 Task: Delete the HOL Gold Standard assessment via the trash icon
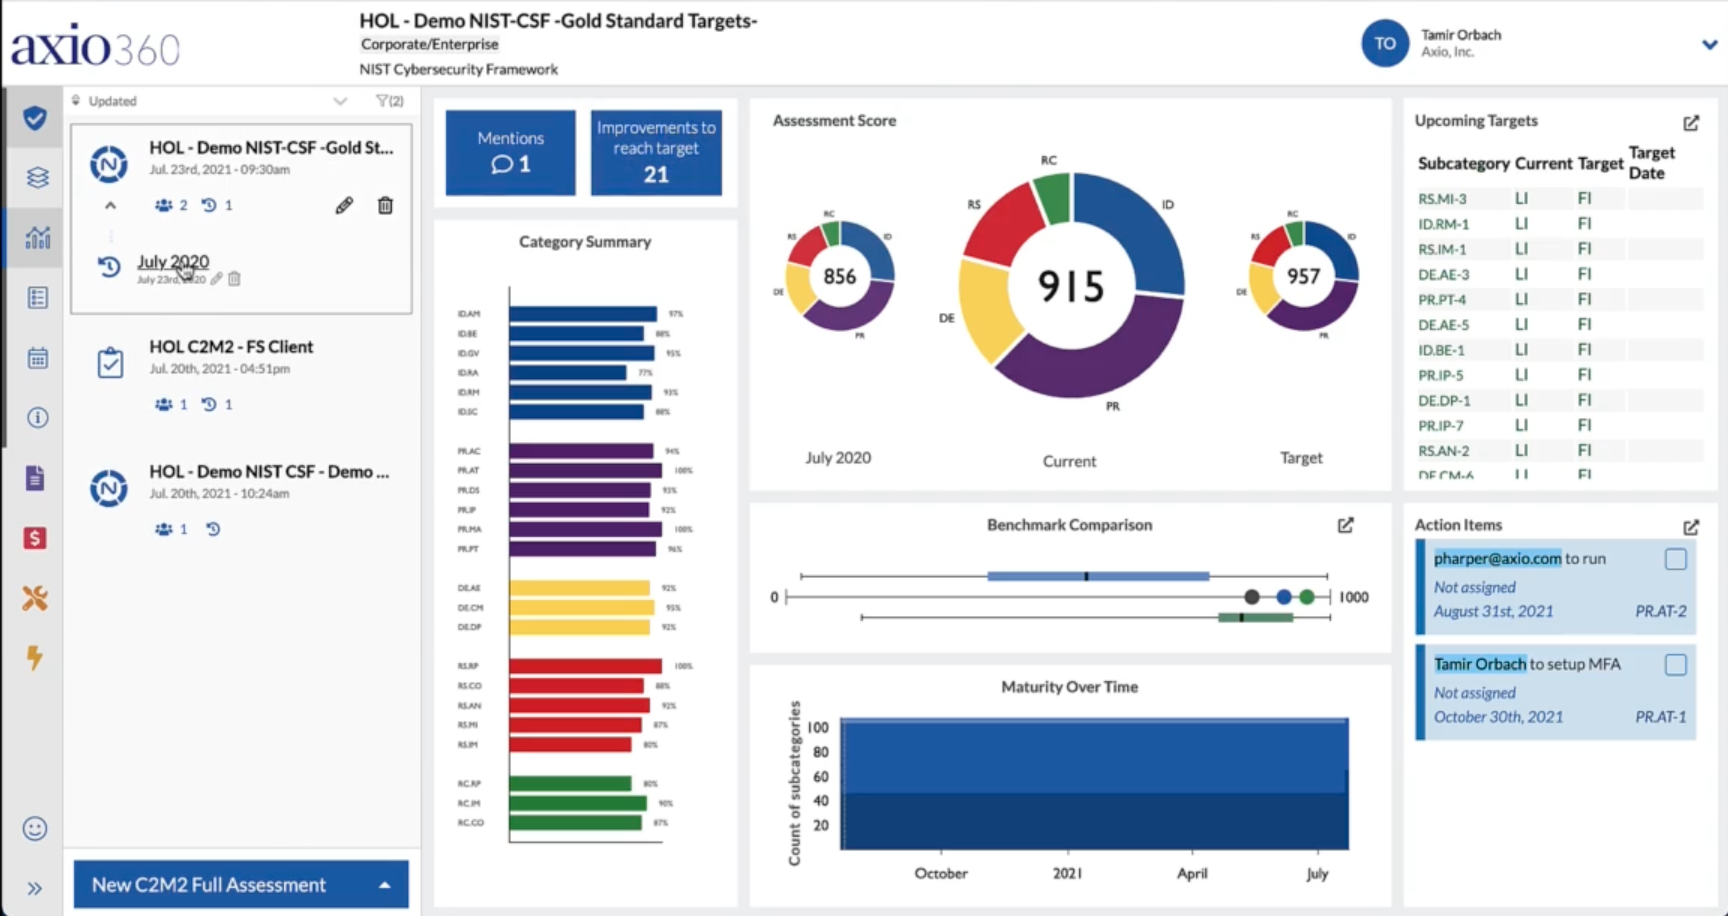(385, 205)
